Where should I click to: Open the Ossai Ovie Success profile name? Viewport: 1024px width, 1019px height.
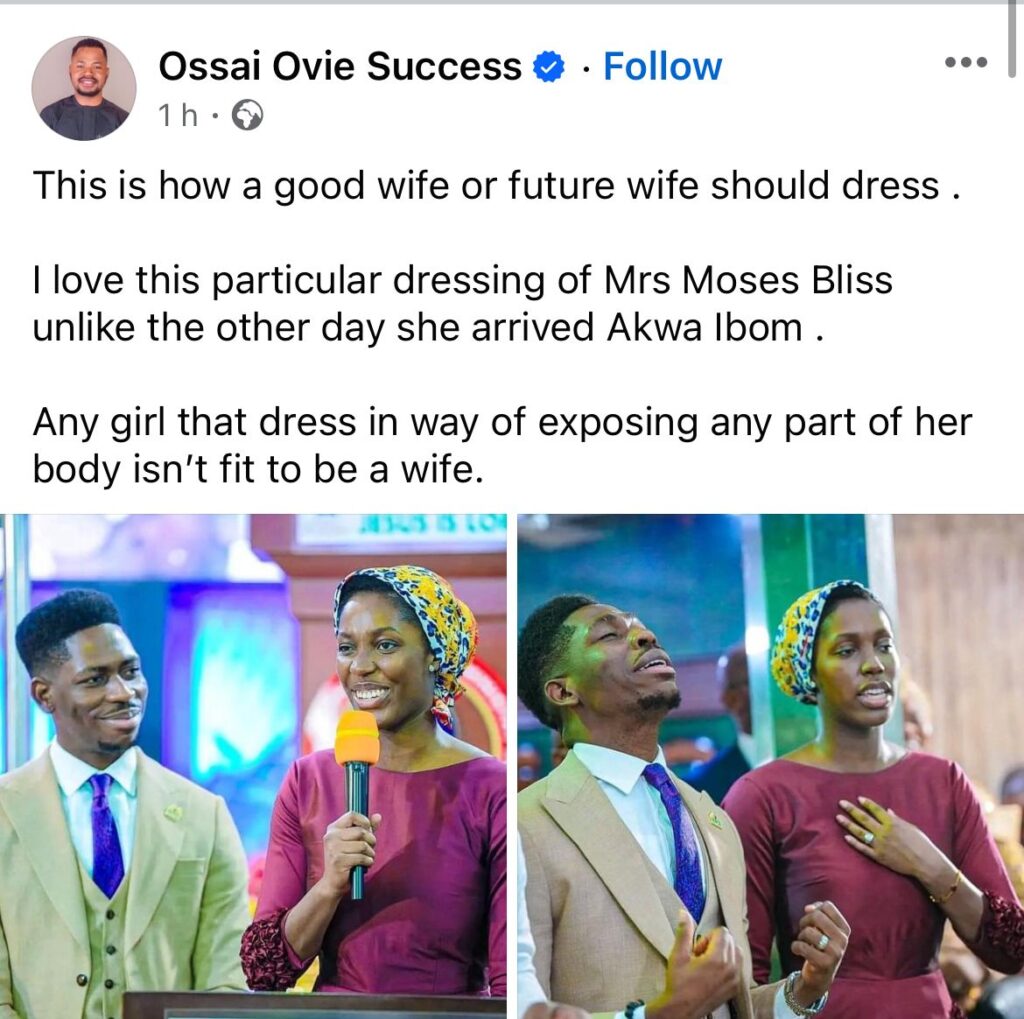click(x=340, y=67)
